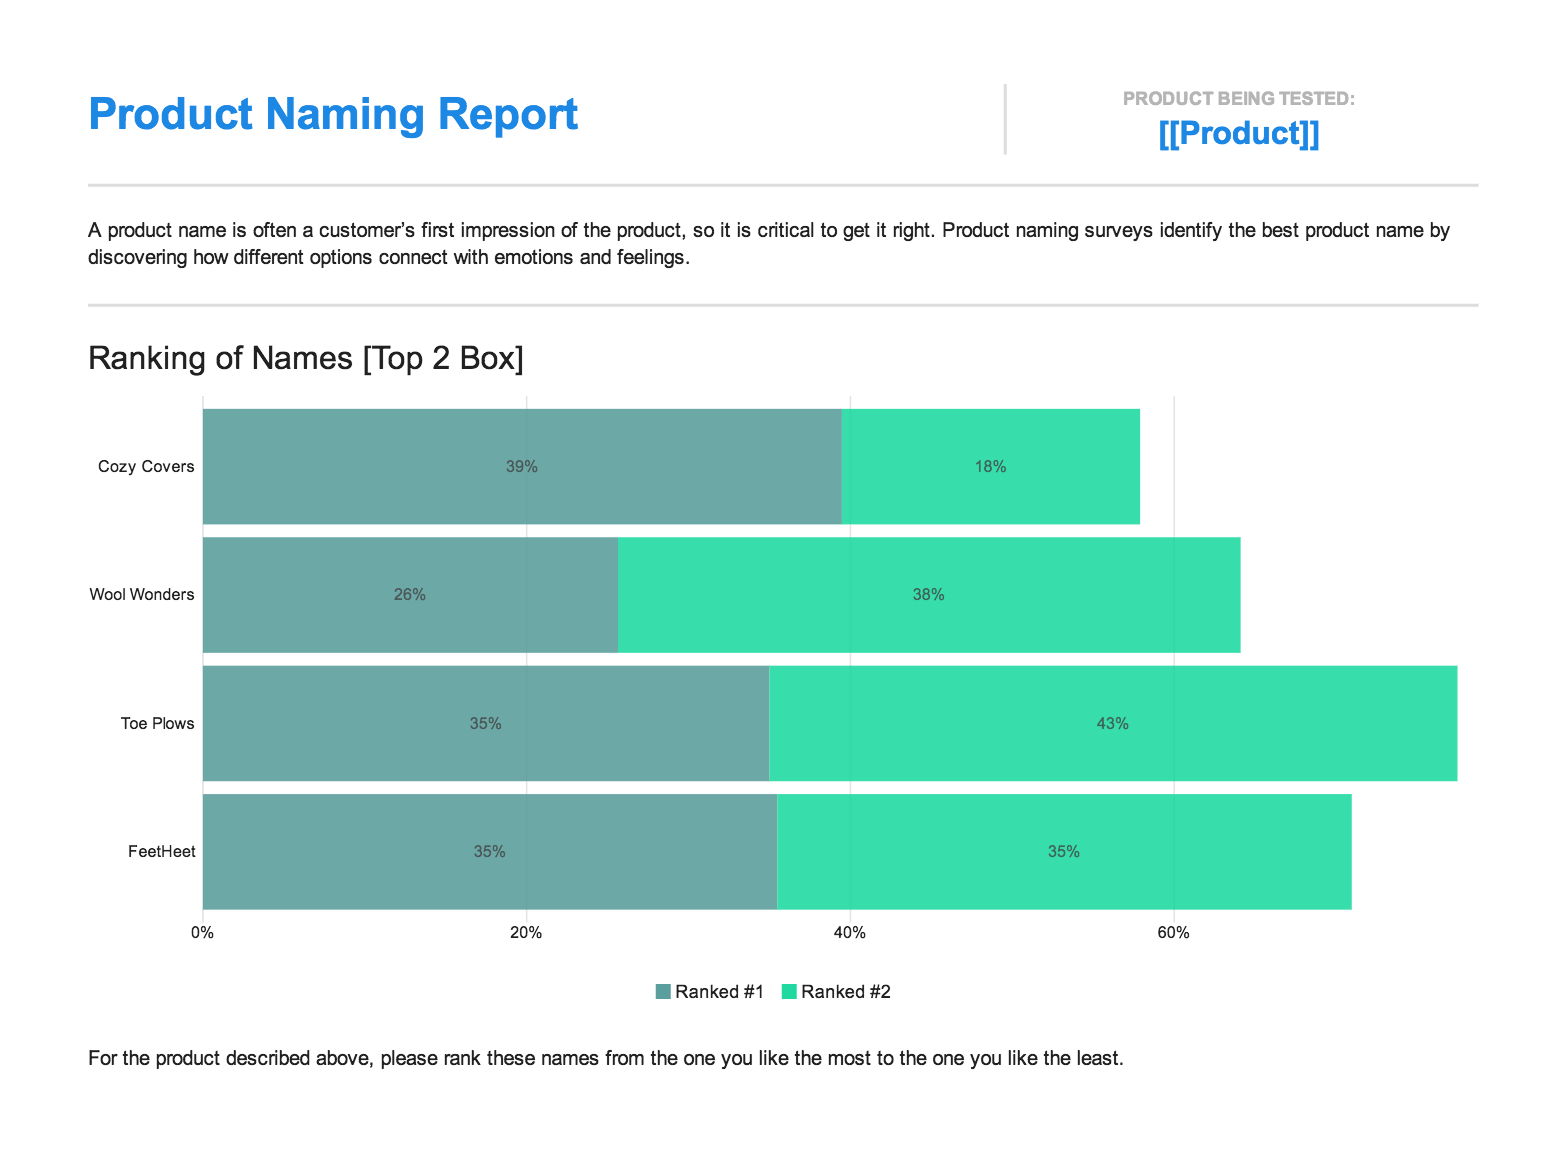Select the Toe Plows 43% bar segment

coord(1113,723)
